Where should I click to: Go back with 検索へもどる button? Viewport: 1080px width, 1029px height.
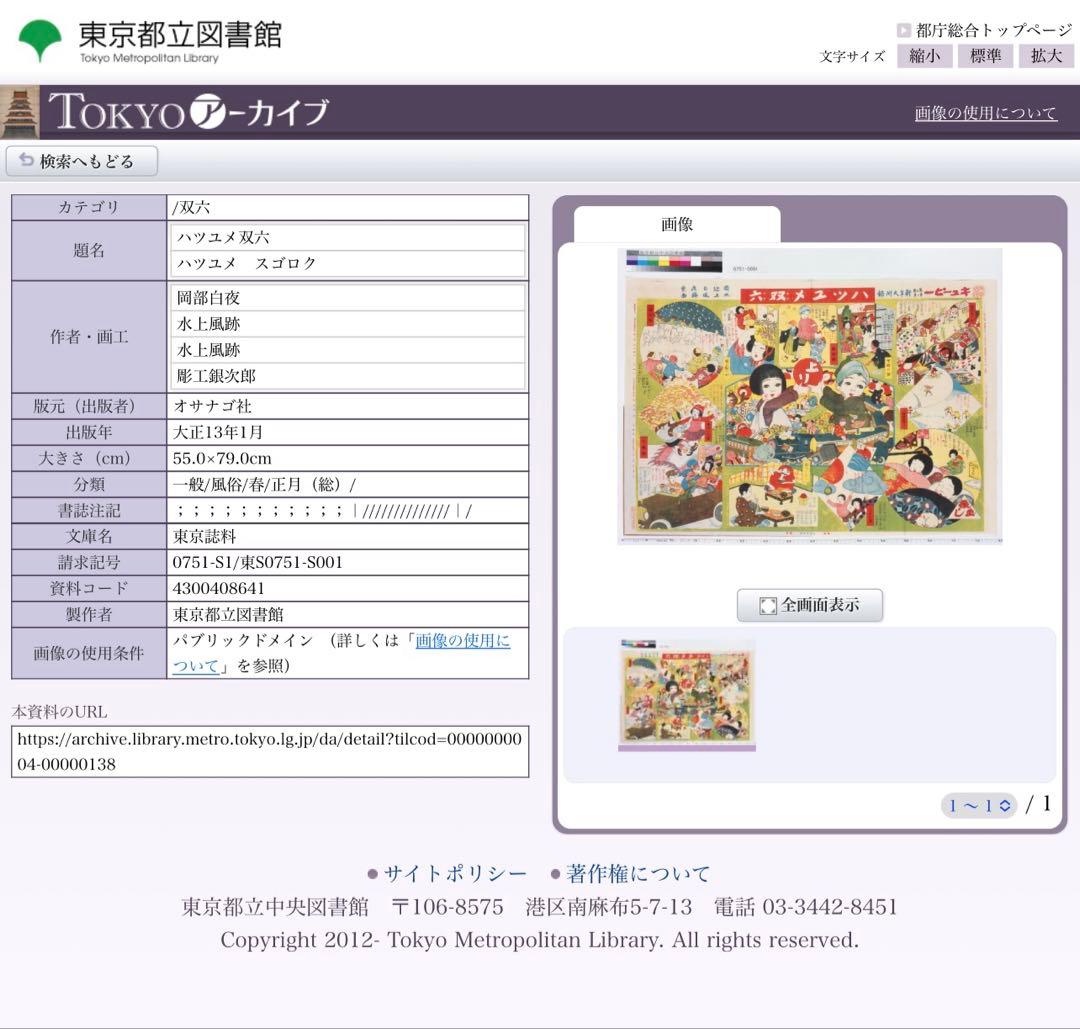82,161
